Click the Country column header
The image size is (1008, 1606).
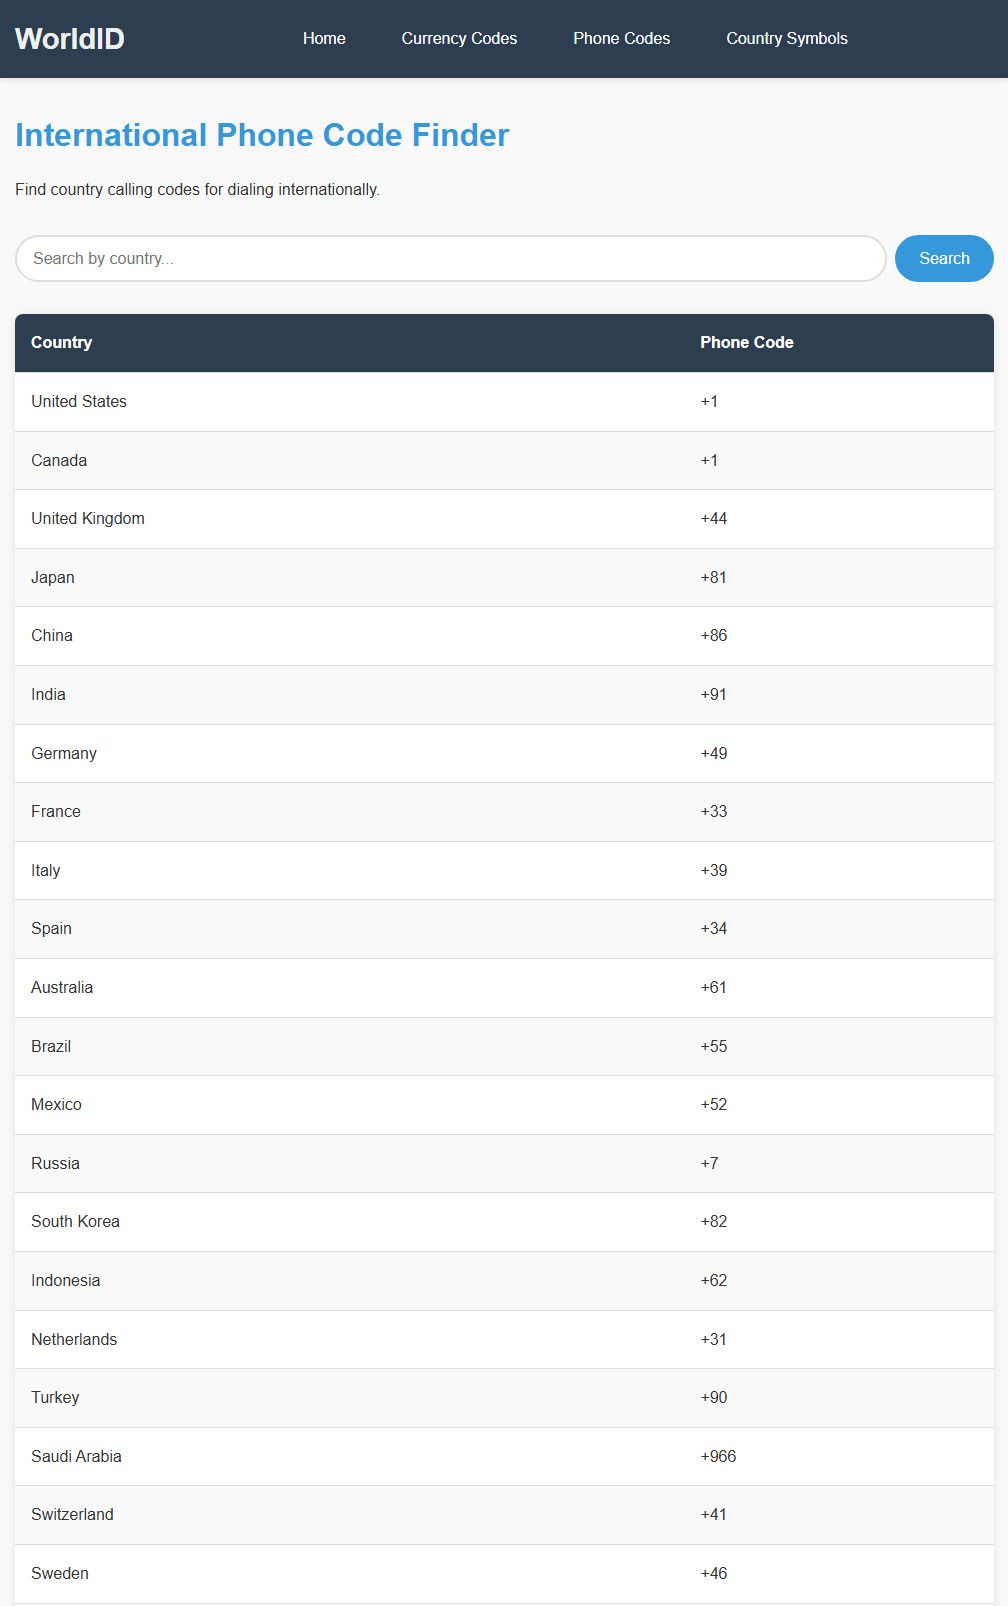click(x=62, y=343)
